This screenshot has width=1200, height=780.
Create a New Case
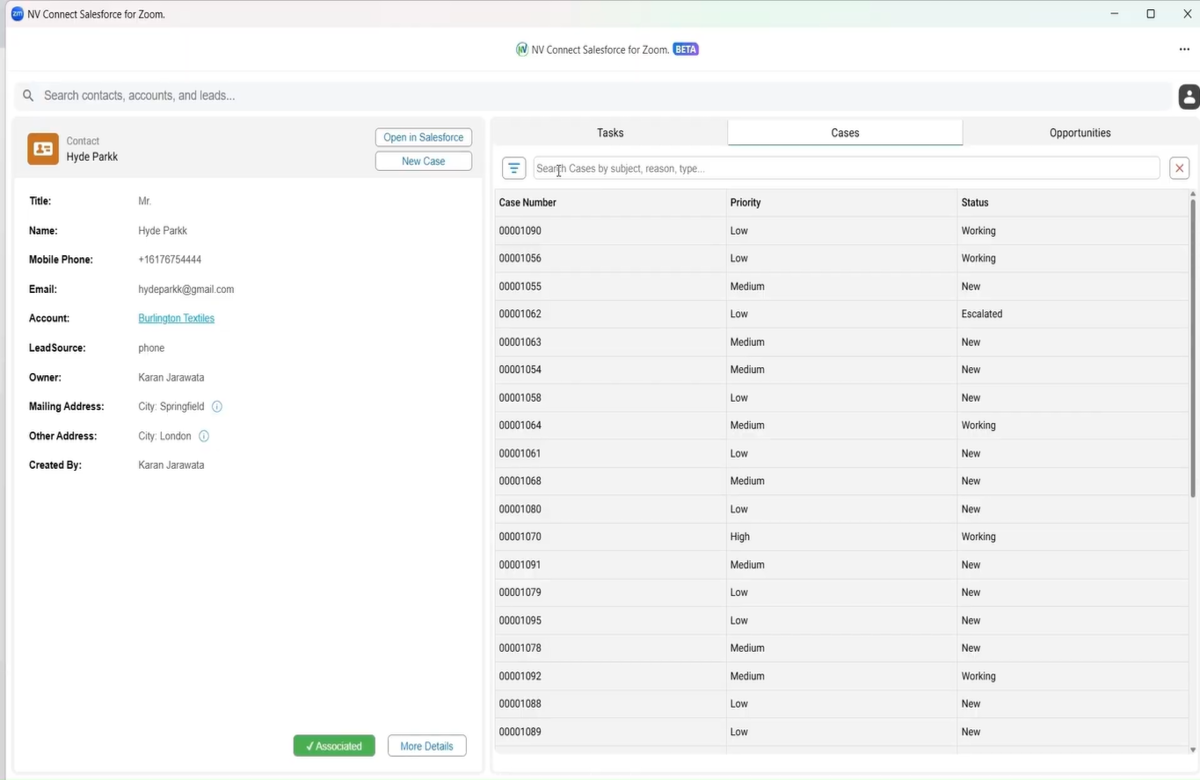point(423,161)
